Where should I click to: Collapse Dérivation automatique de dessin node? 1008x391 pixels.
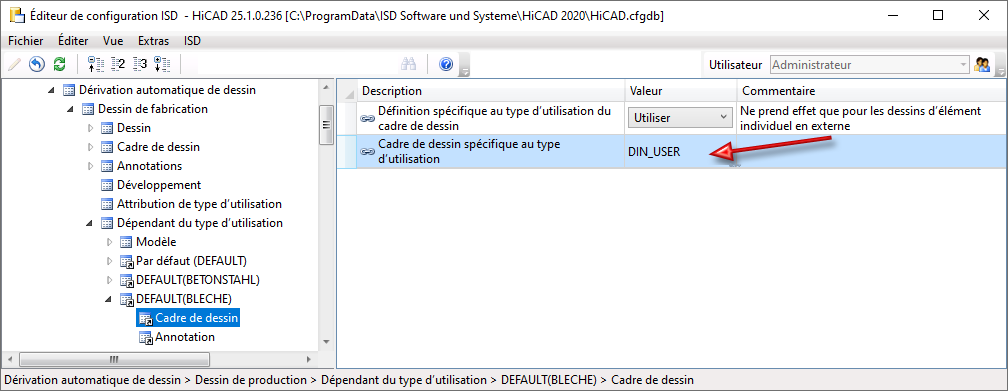[x=51, y=90]
